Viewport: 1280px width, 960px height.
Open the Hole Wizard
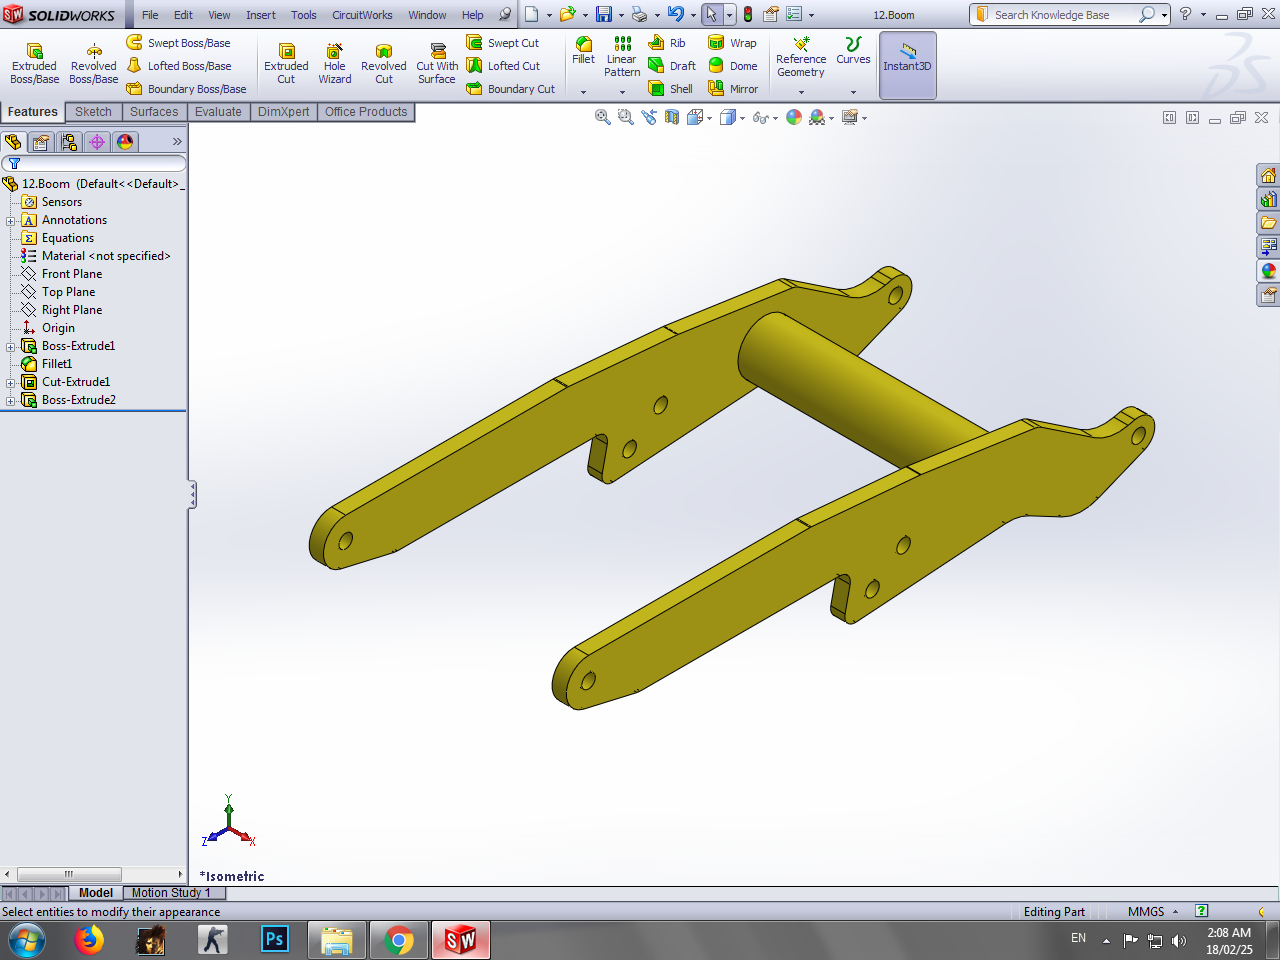pos(335,64)
